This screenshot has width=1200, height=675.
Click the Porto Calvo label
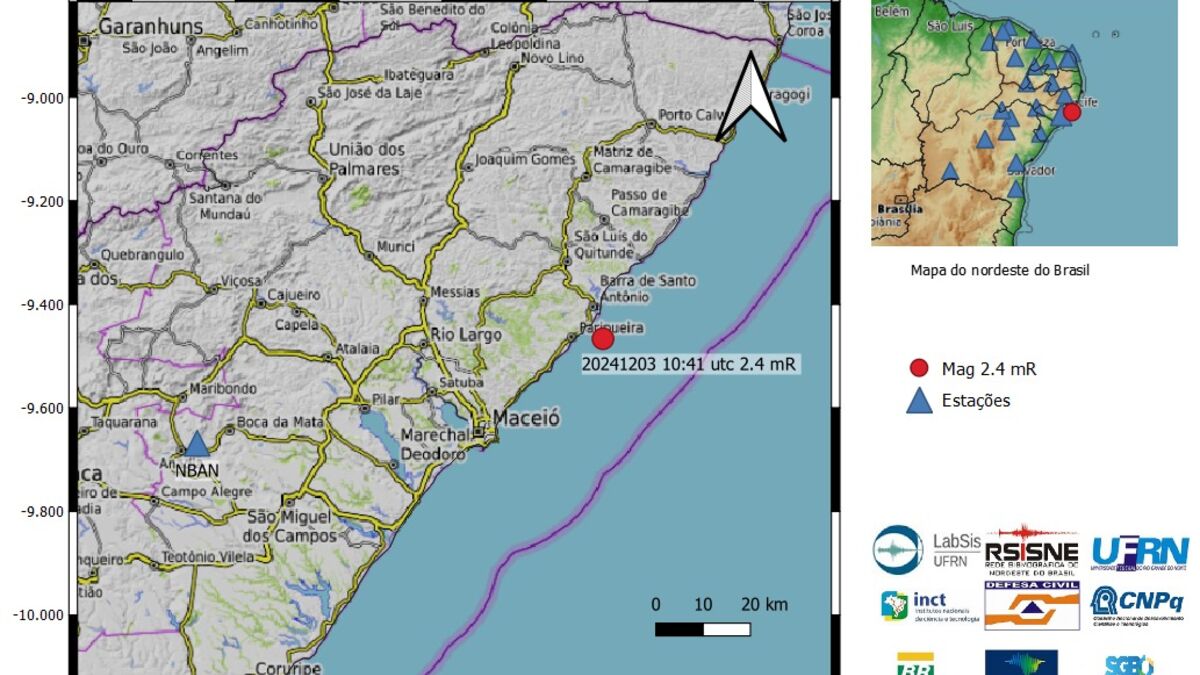coord(690,113)
